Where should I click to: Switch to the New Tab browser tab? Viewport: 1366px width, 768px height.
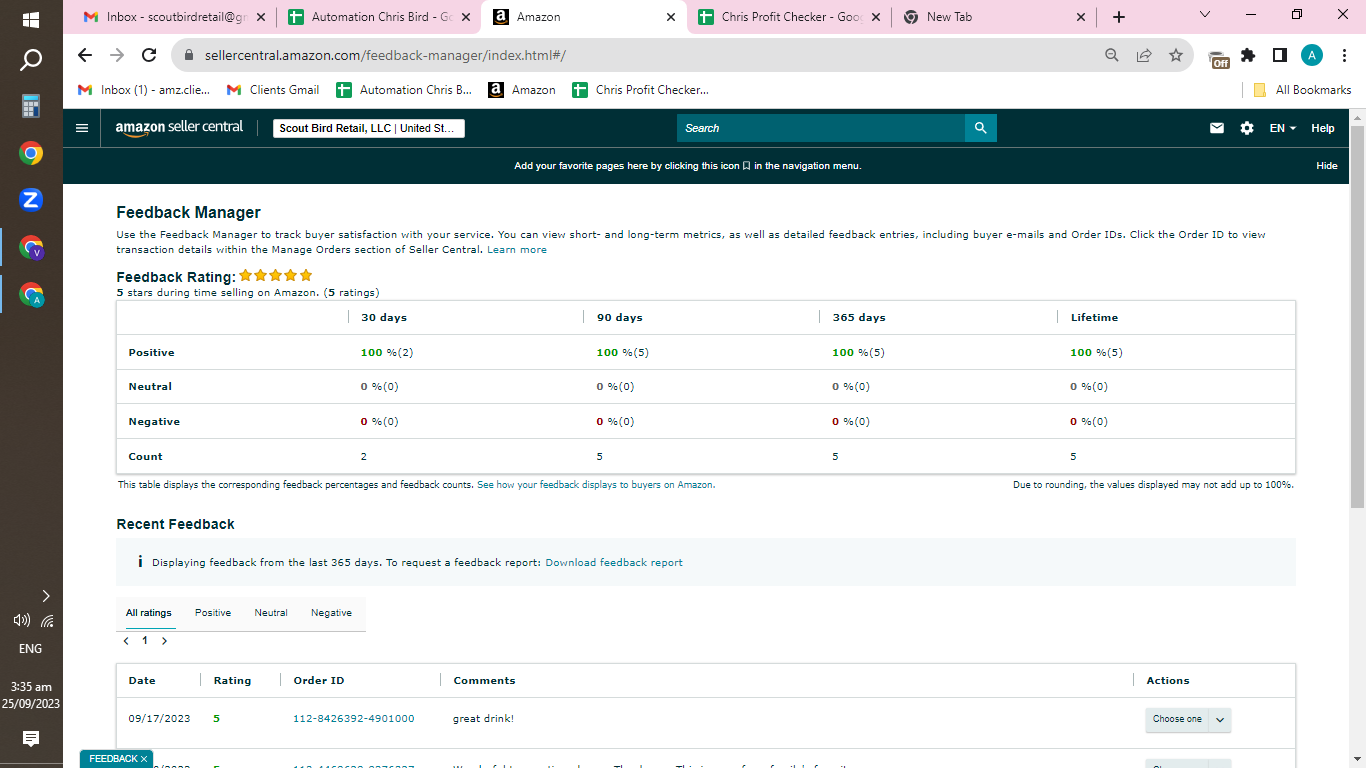tap(992, 17)
